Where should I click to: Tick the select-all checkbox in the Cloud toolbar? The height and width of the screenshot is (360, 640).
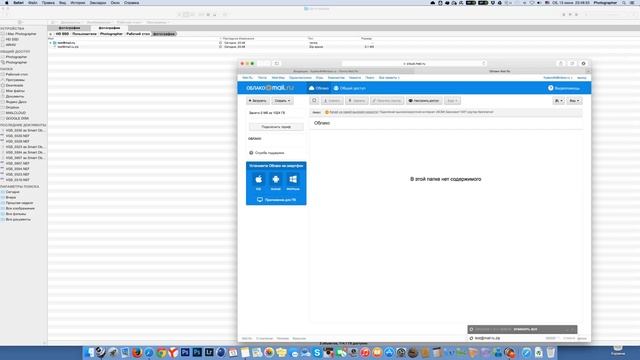[x=314, y=100]
